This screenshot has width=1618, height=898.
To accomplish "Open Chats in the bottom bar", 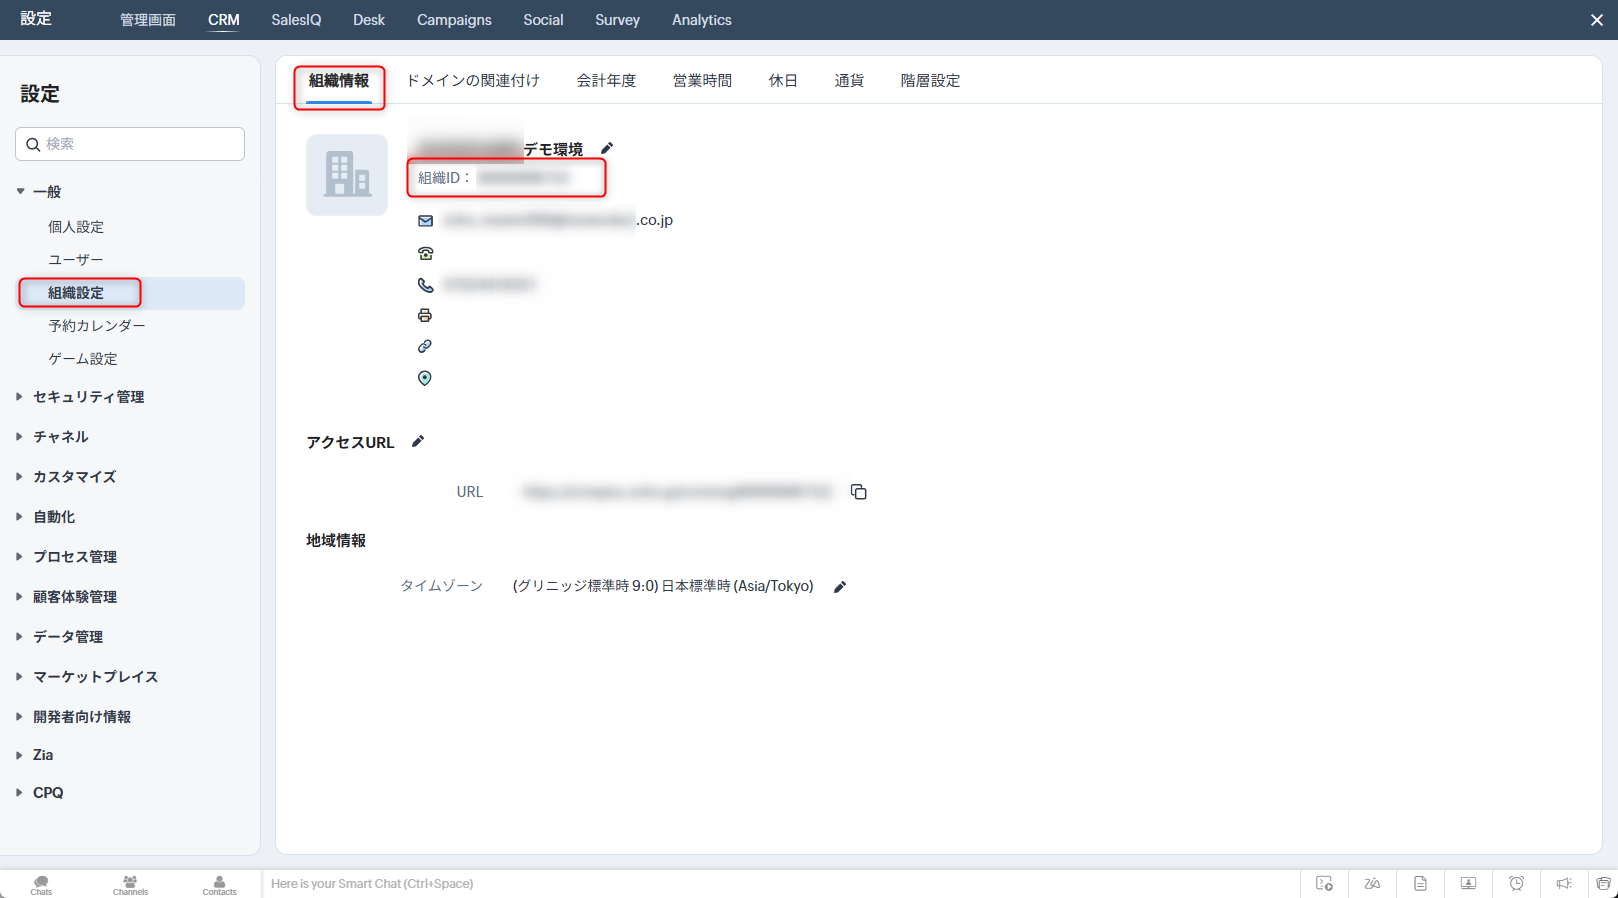I will click(x=41, y=885).
